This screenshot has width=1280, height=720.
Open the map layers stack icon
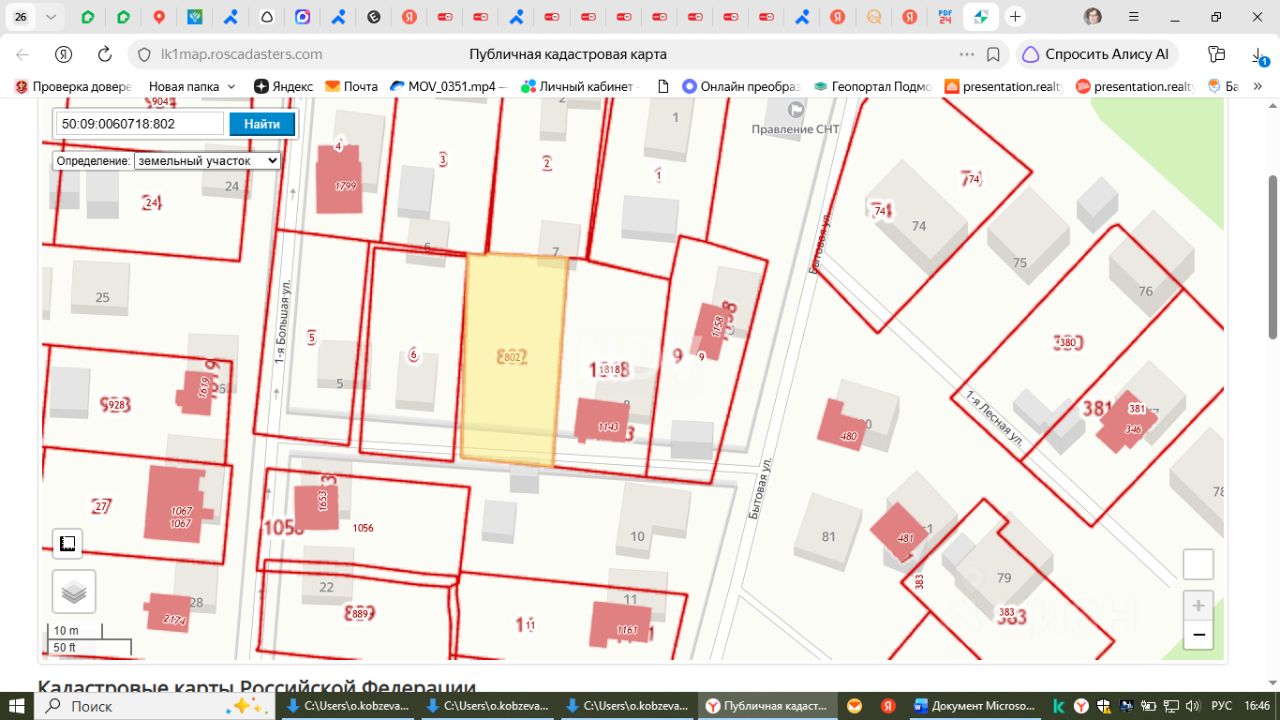pyautogui.click(x=74, y=592)
